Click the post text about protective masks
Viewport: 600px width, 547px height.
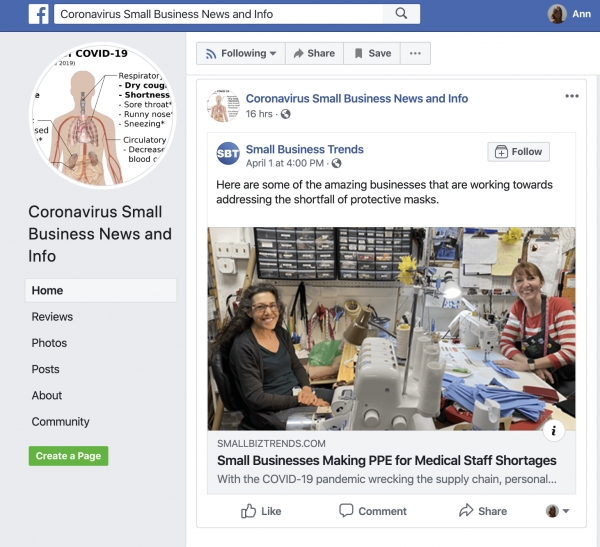[384, 192]
